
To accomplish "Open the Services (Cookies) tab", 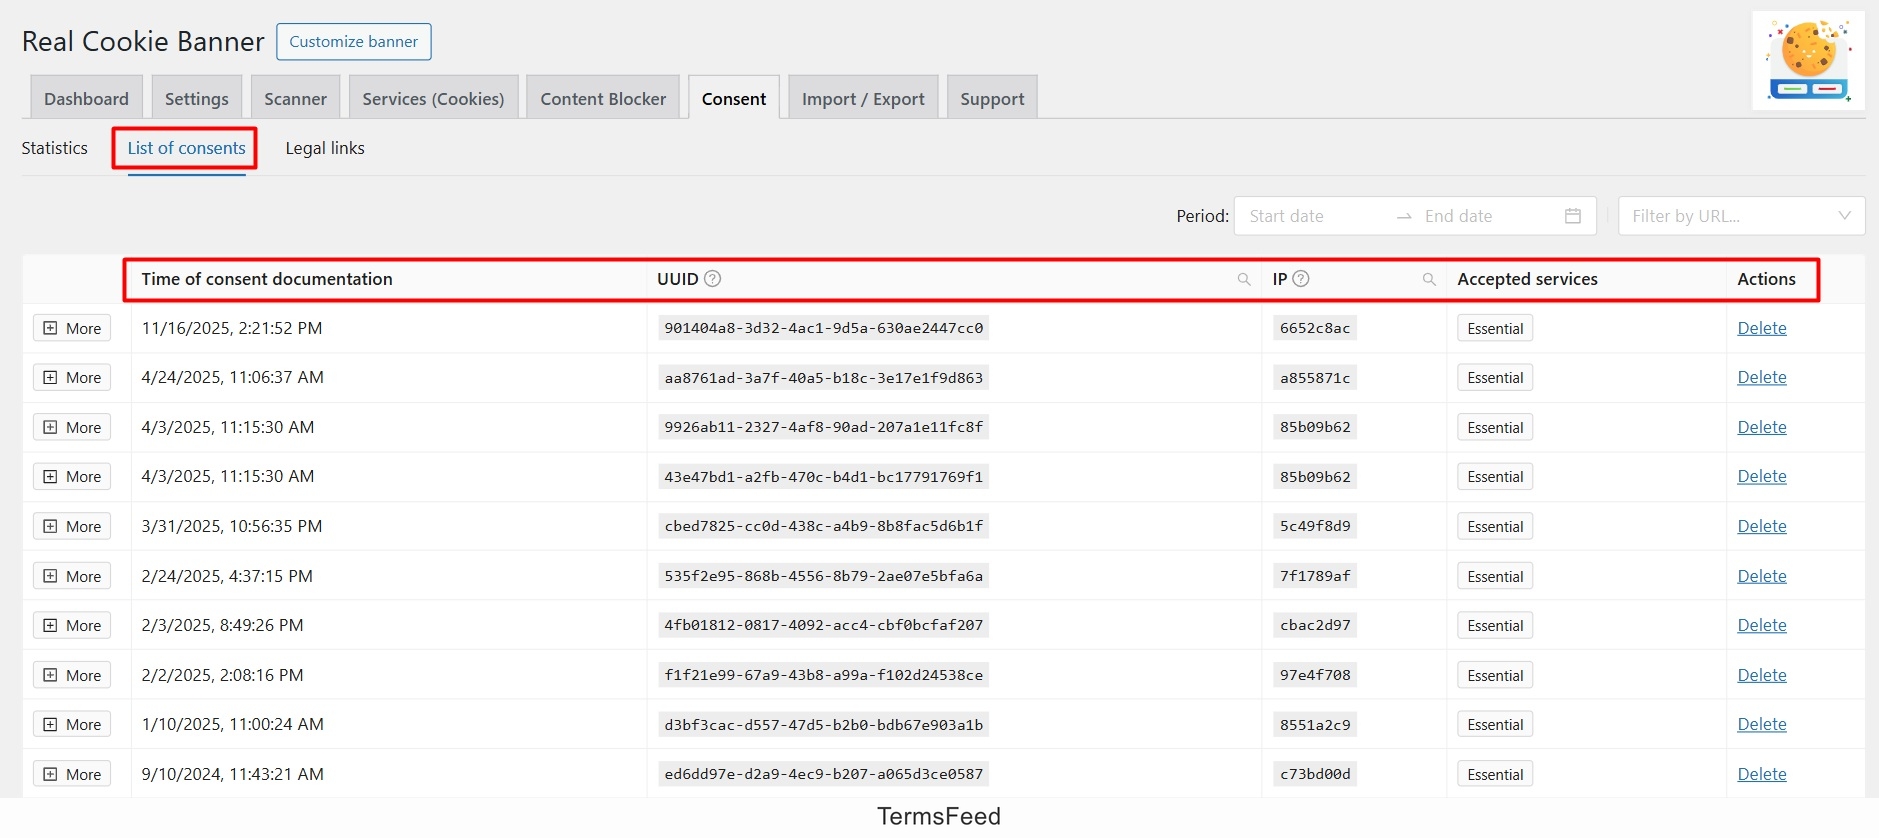I will 433,98.
